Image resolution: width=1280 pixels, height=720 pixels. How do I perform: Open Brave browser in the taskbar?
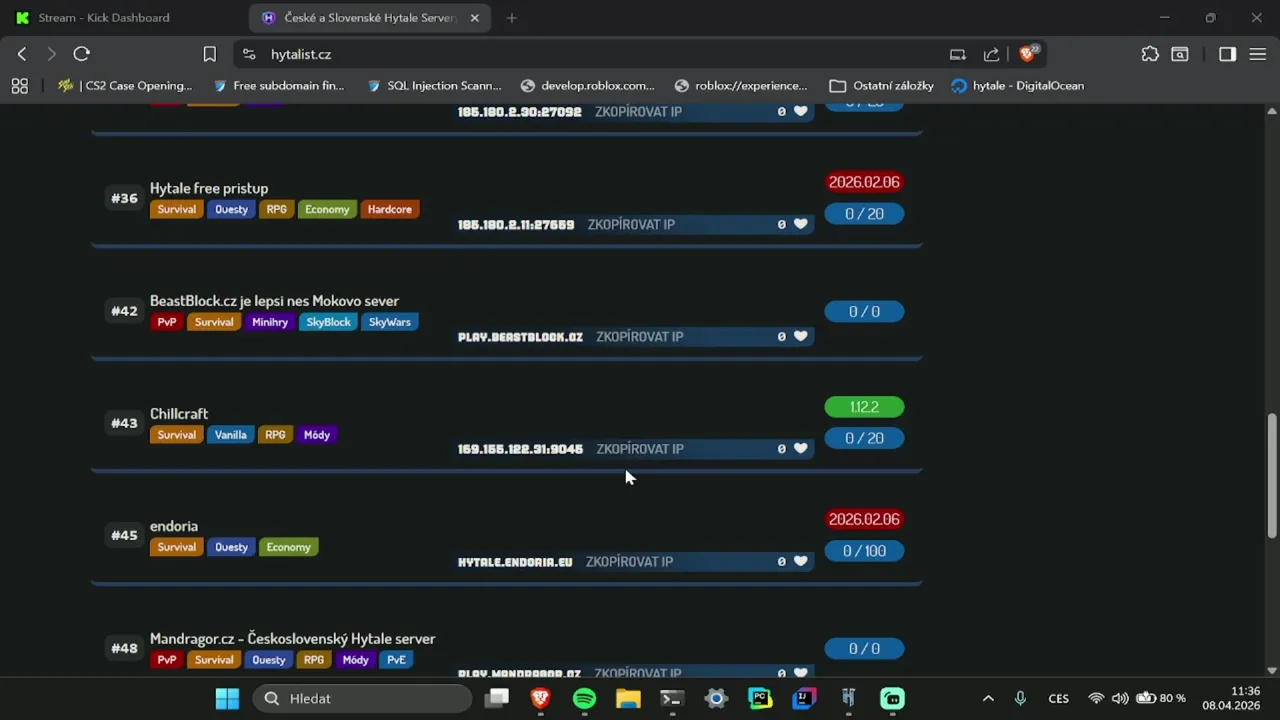tap(541, 698)
